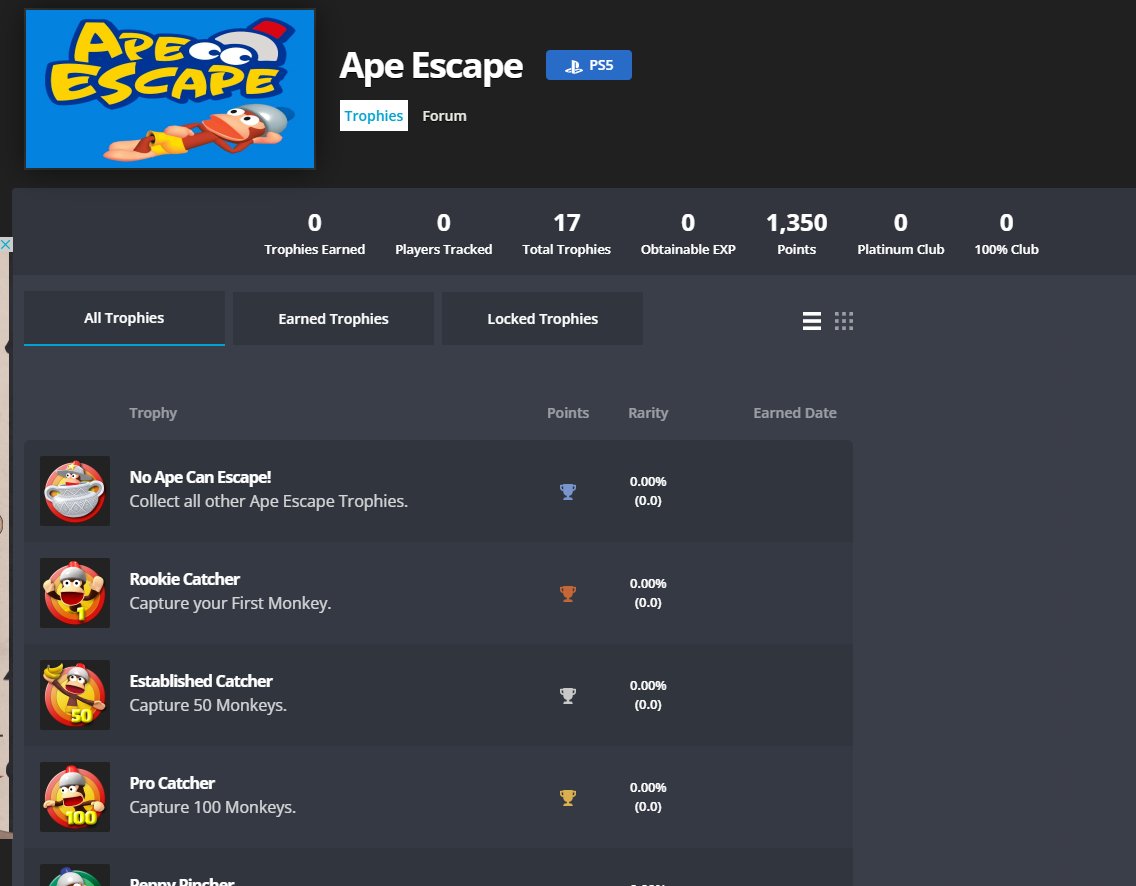Click the Obtainable EXP stat

click(x=688, y=234)
